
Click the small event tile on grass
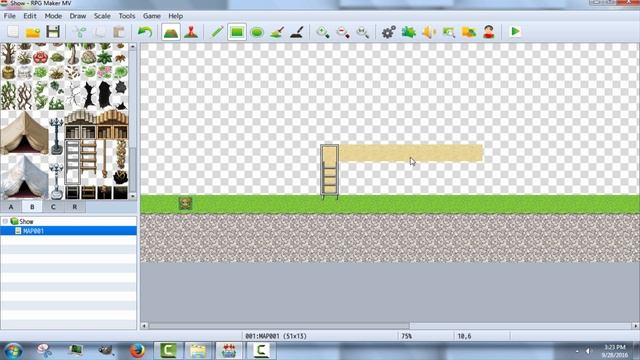point(185,203)
